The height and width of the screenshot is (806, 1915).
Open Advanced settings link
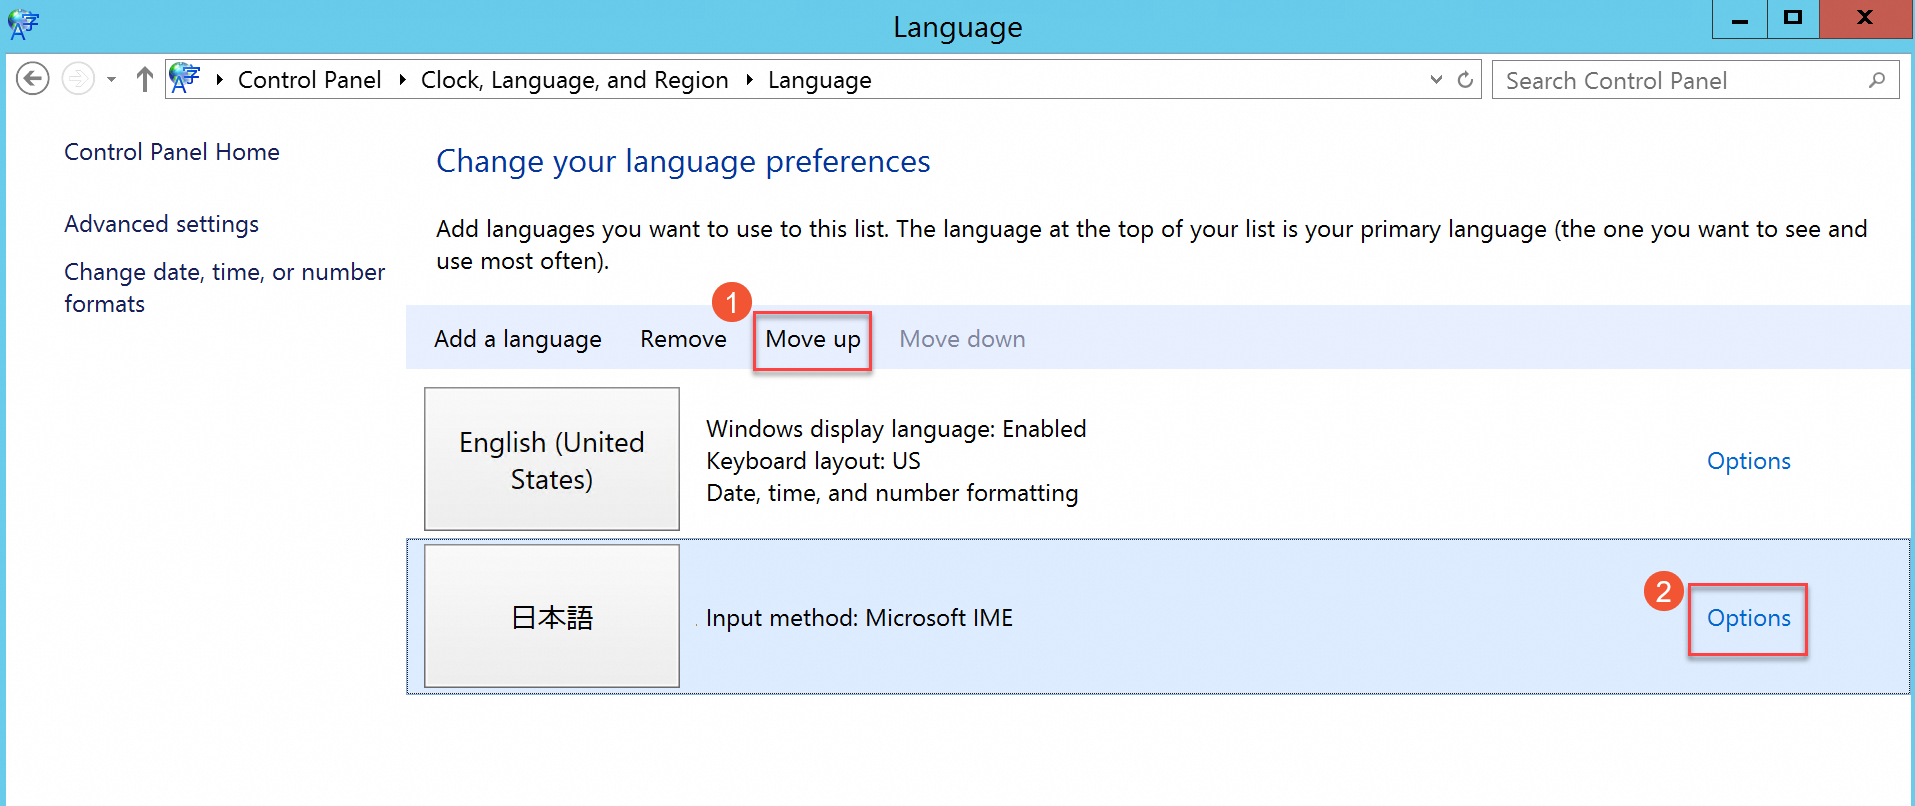click(162, 224)
